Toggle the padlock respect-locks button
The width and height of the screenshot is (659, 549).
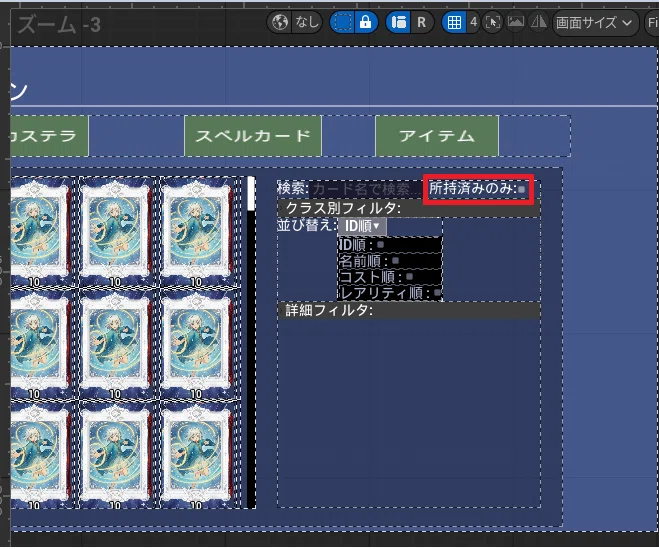[x=366, y=22]
